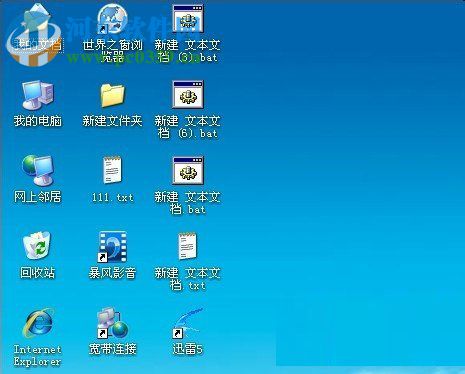Select the 我的文档 desktop icon

37,21
